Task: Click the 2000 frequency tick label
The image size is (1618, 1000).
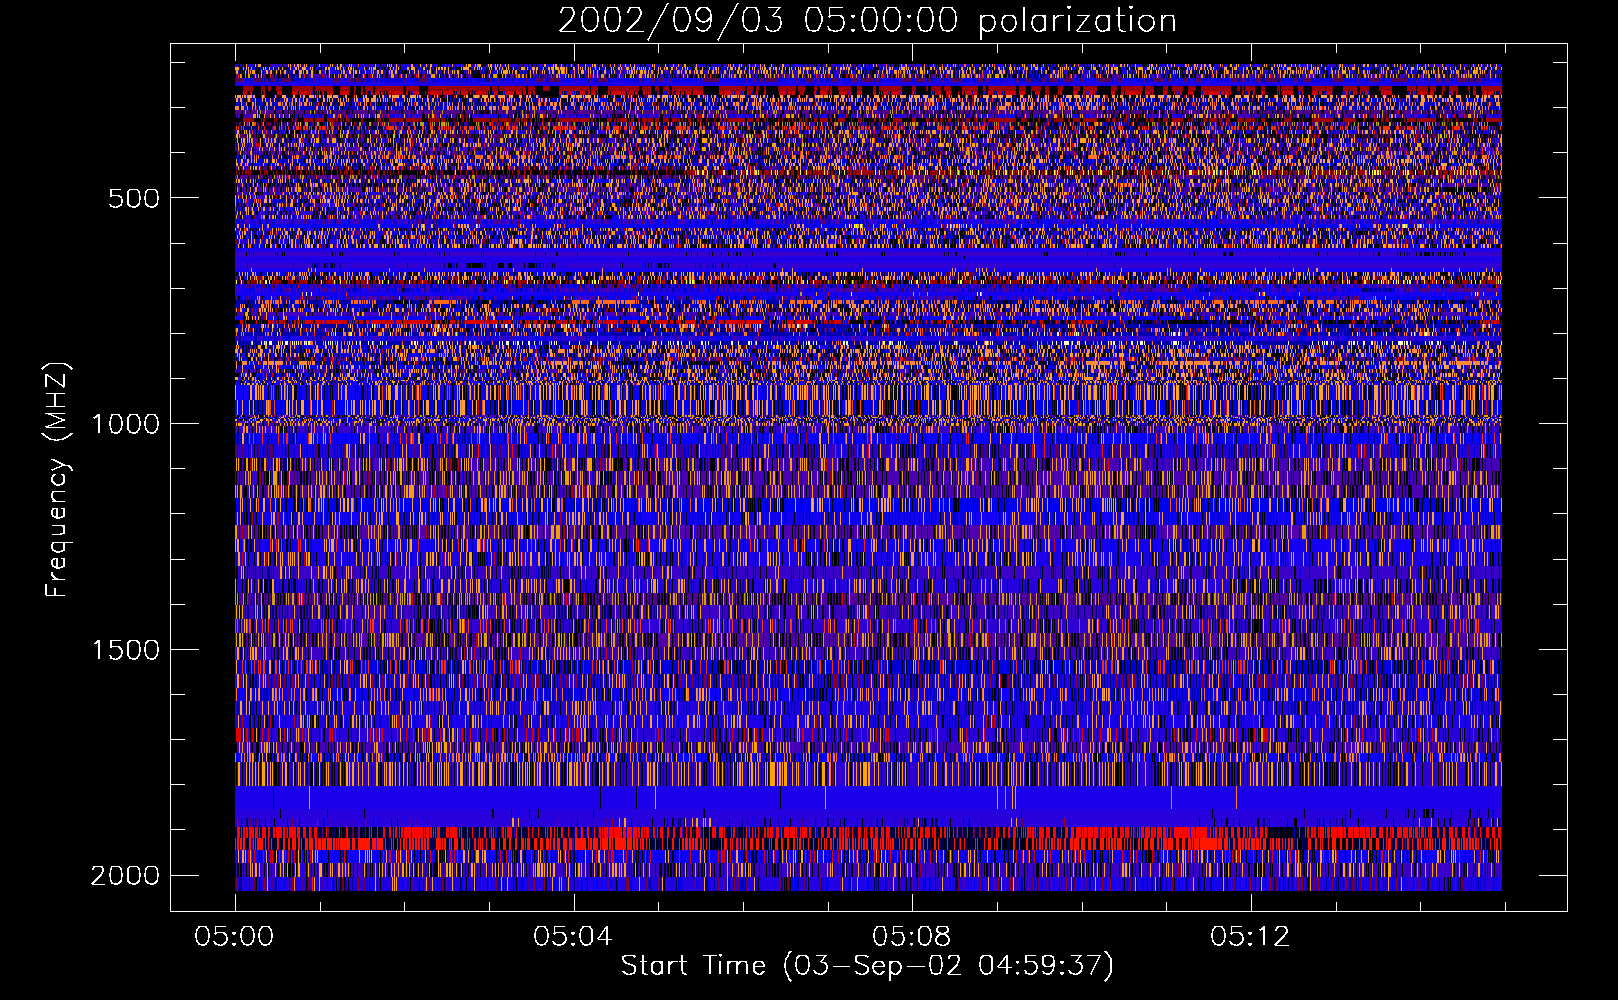Action: click(125, 876)
